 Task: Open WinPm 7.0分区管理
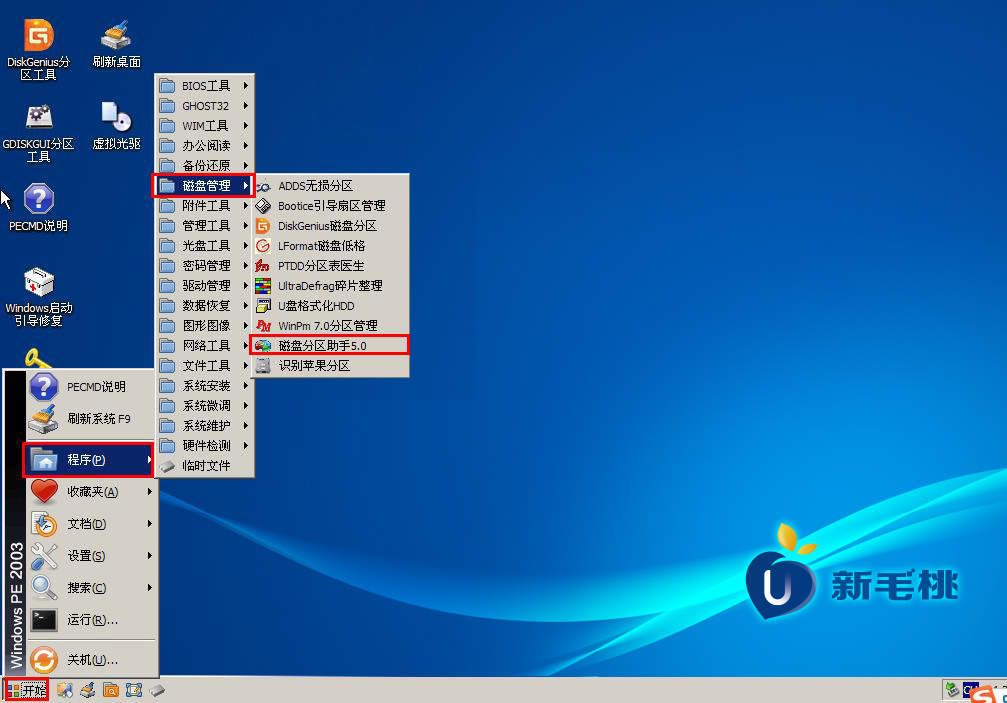point(330,325)
